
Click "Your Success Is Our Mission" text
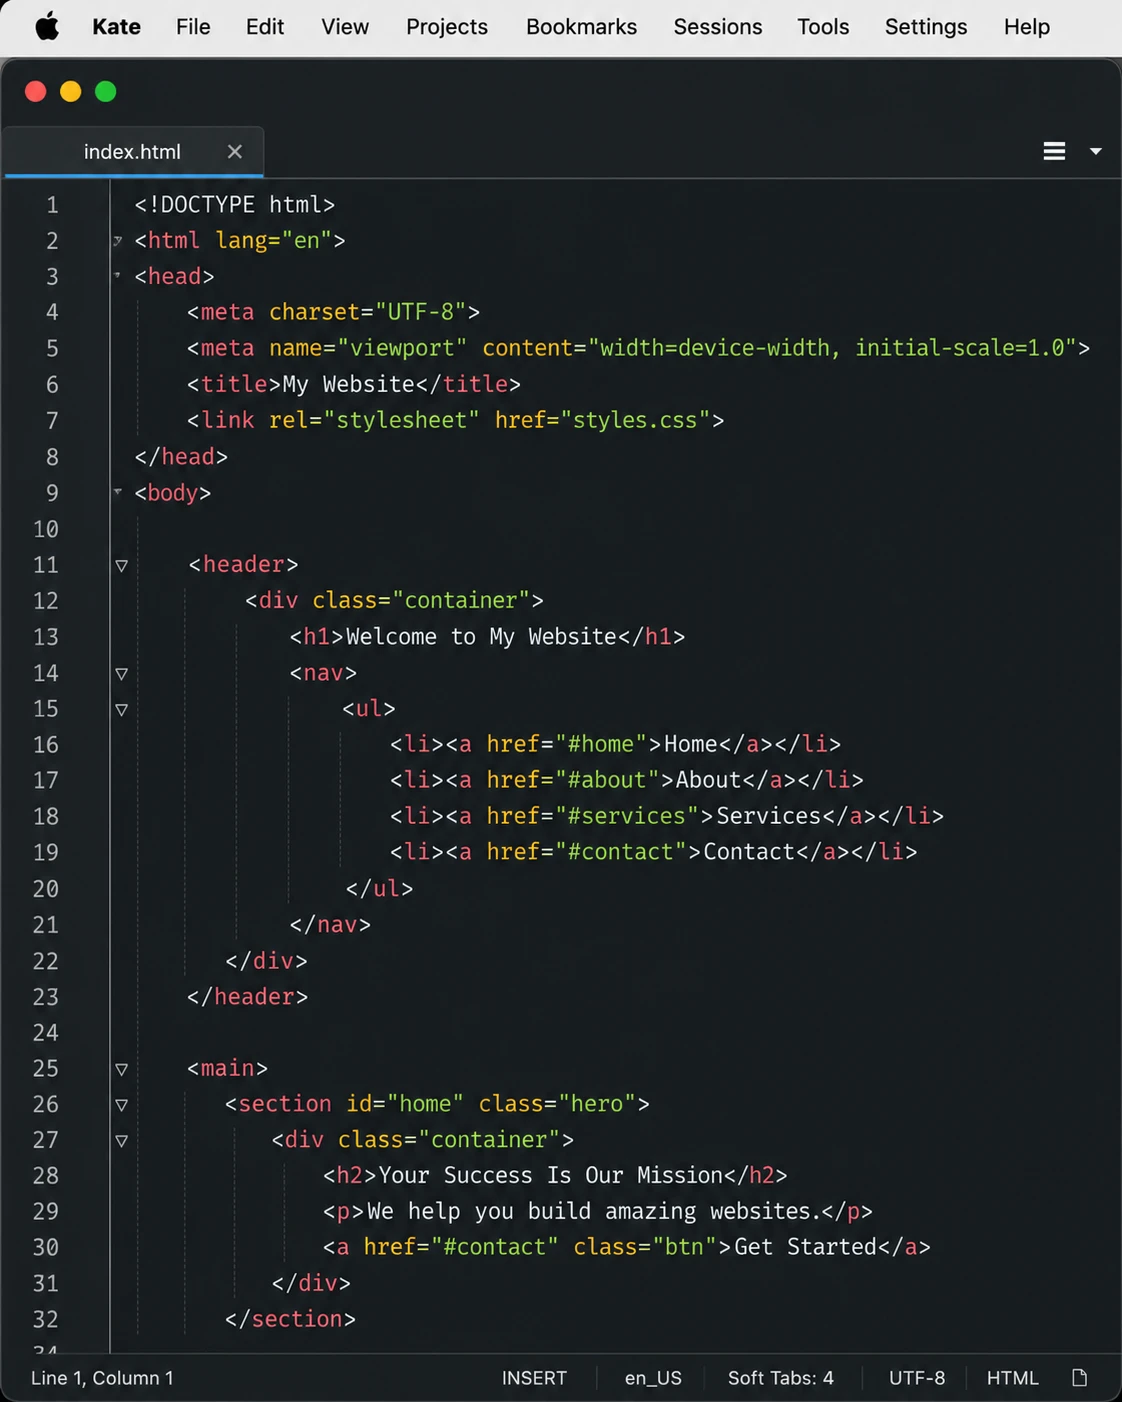click(x=551, y=1176)
